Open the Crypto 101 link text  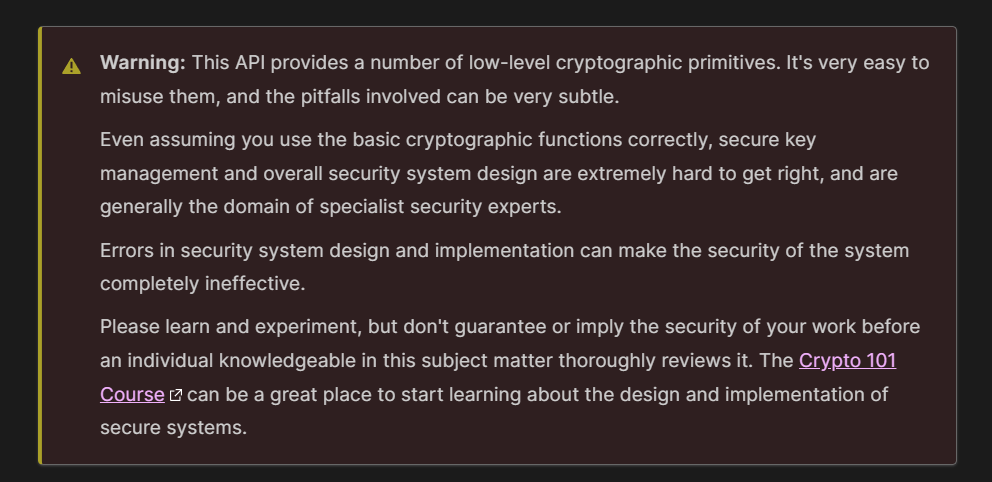pos(848,361)
